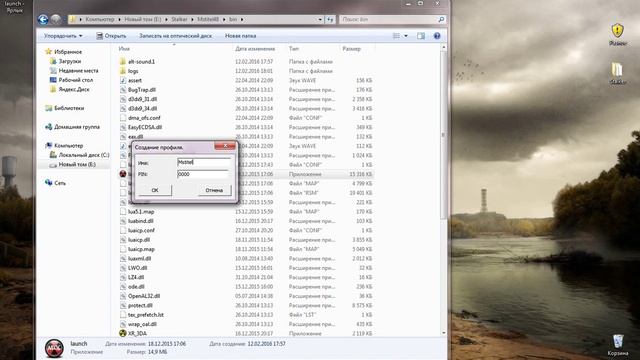Toggle the preview pane icon

click(x=421, y=36)
